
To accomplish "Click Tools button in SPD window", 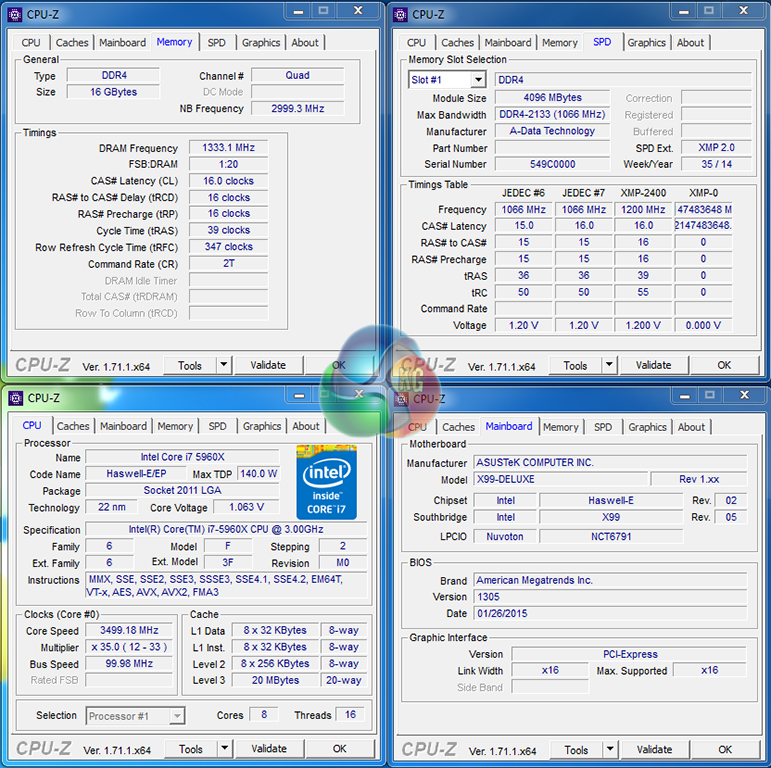I will pyautogui.click(x=576, y=365).
